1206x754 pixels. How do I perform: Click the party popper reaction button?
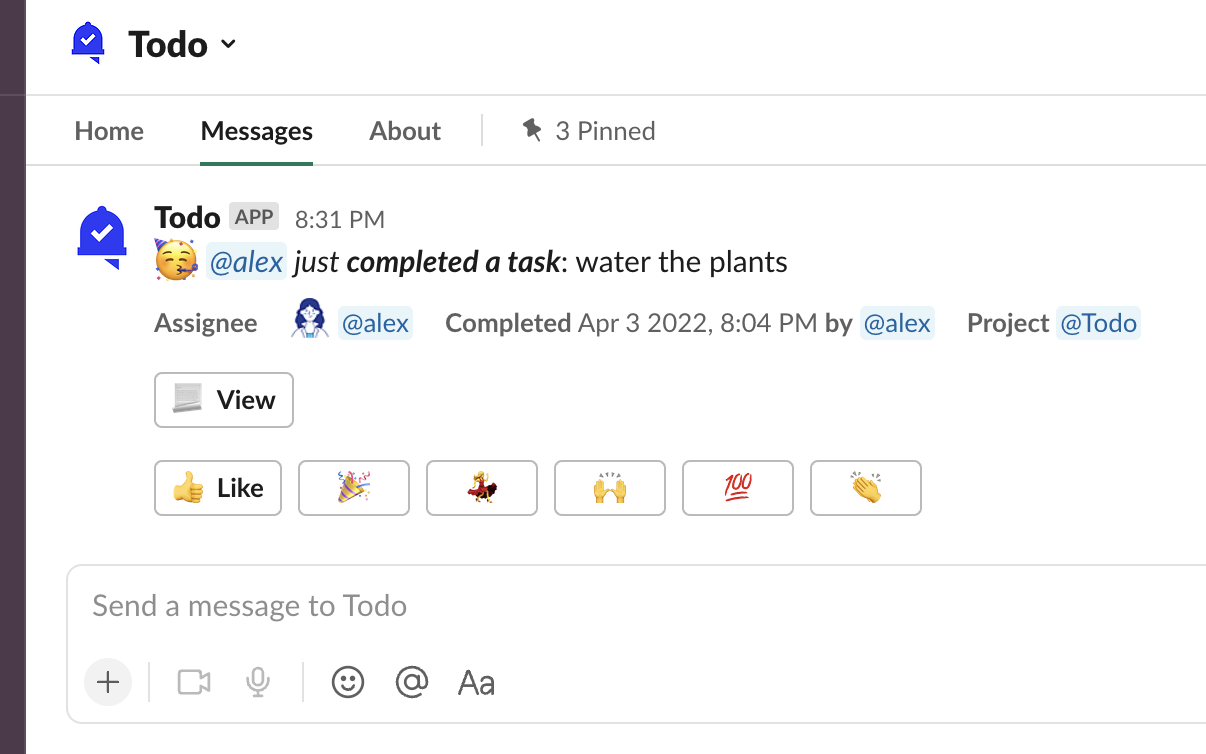click(354, 488)
